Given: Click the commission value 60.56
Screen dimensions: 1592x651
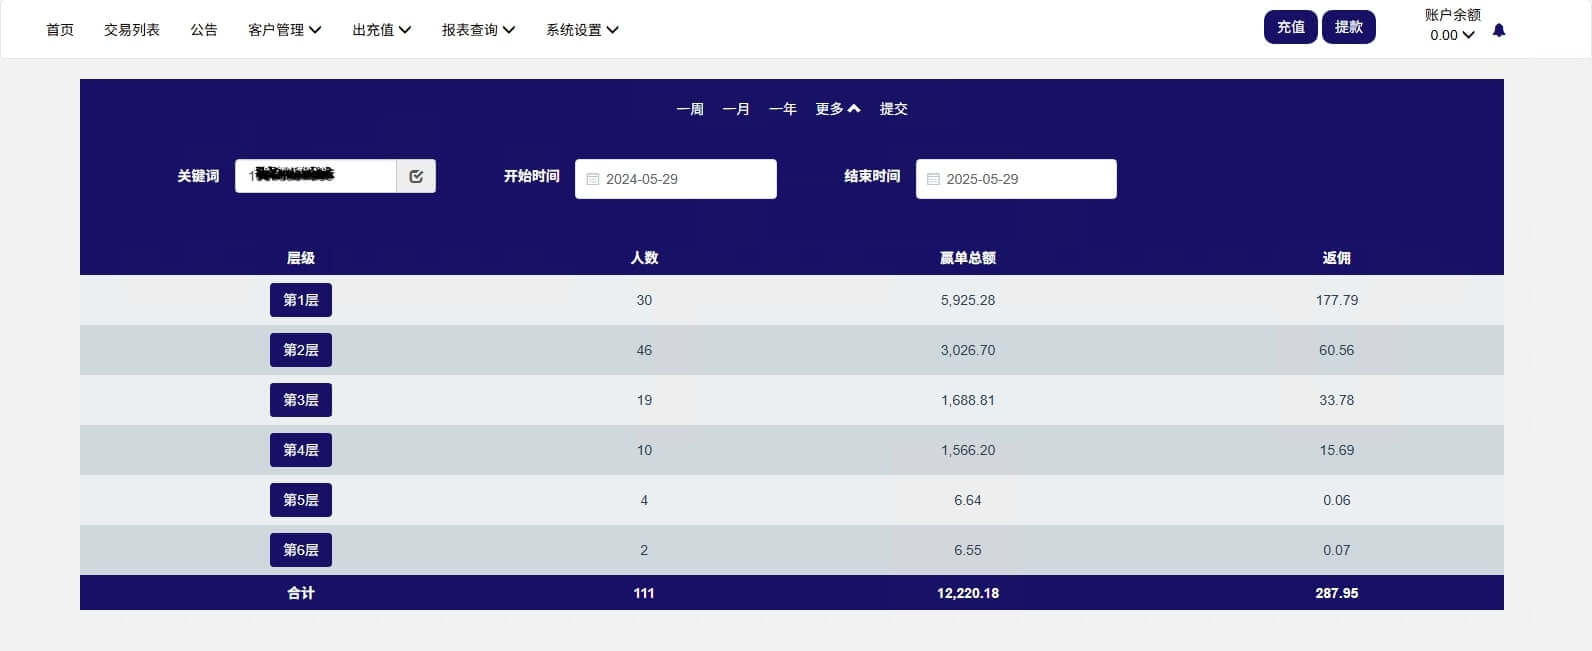Looking at the screenshot, I should 1337,350.
